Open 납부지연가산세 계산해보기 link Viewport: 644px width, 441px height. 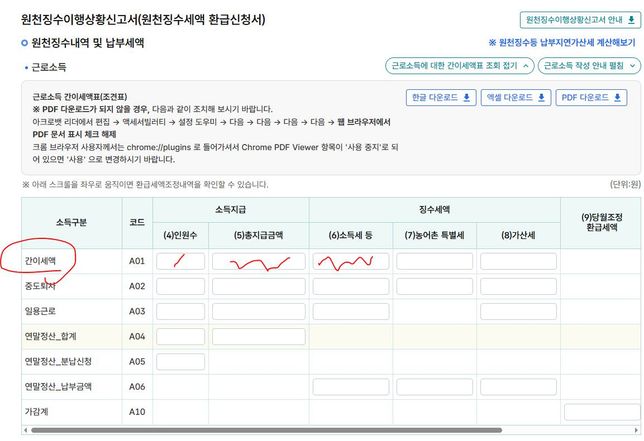561,43
